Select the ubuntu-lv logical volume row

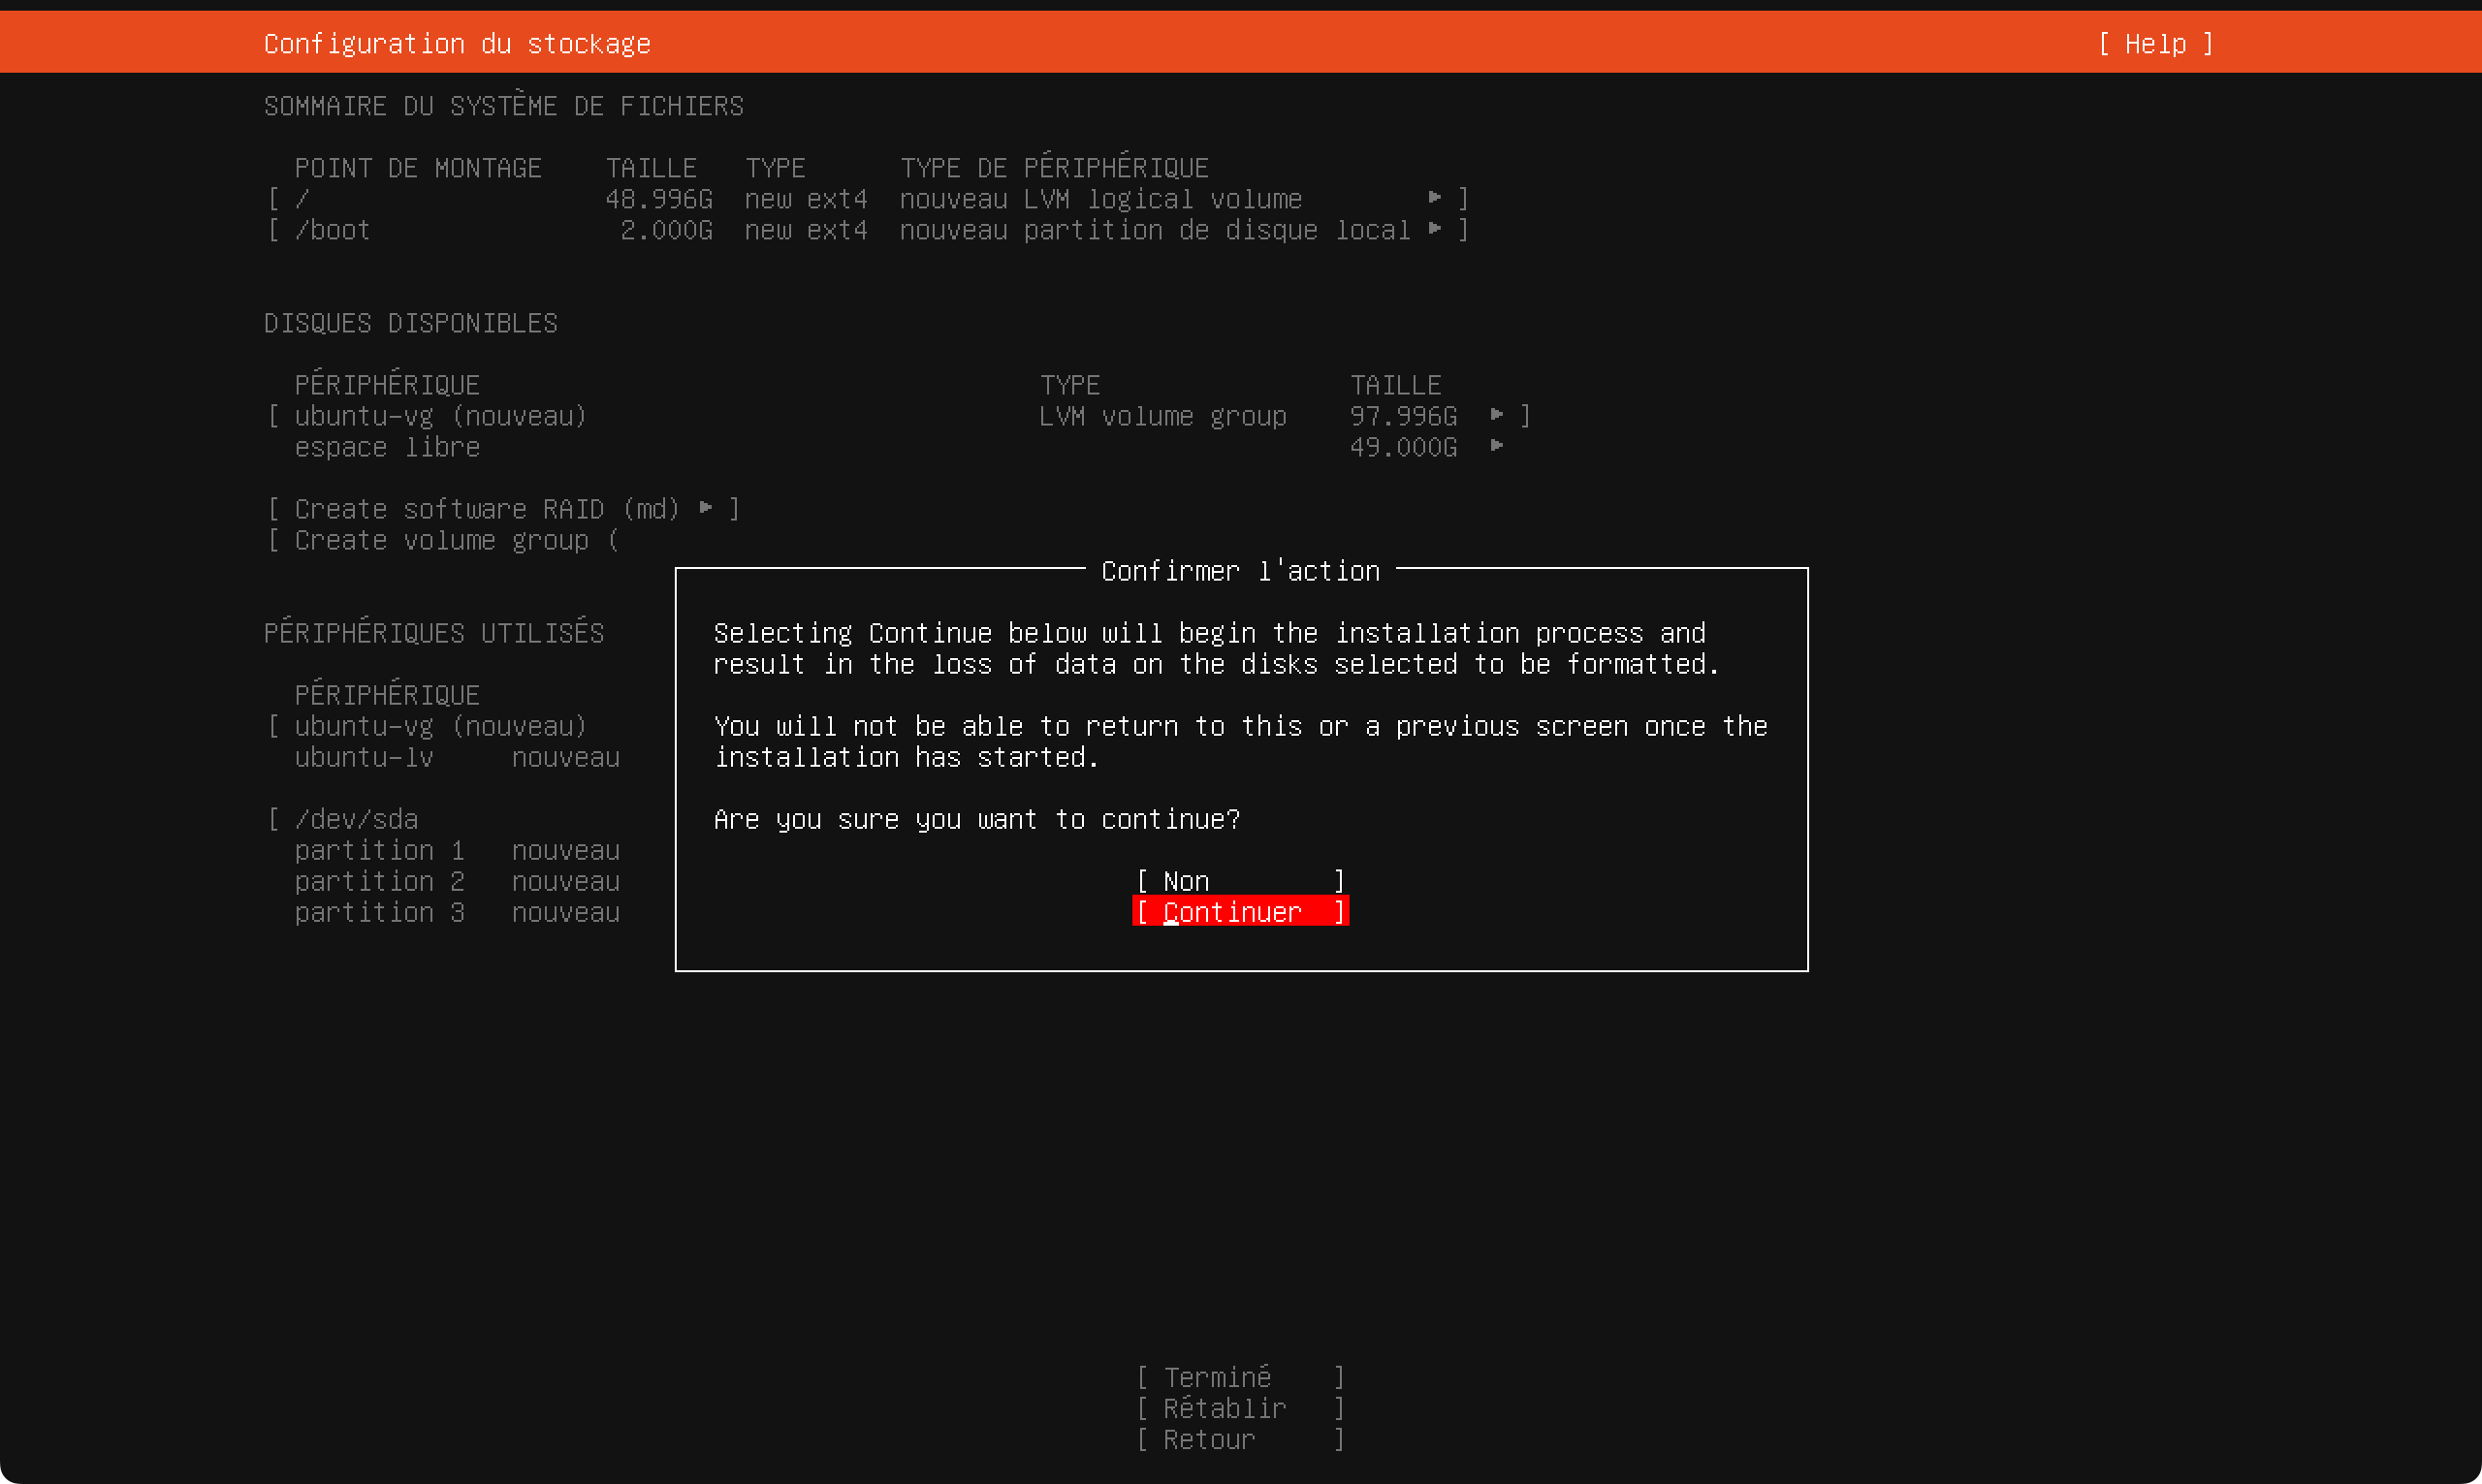364,757
